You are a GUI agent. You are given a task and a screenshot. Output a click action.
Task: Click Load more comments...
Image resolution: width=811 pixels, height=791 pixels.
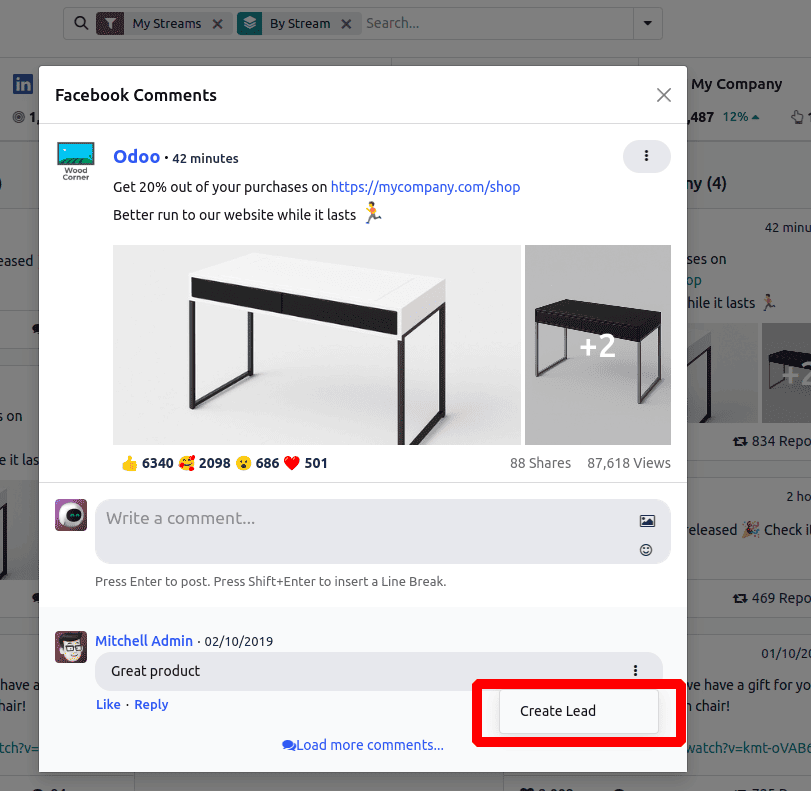363,745
